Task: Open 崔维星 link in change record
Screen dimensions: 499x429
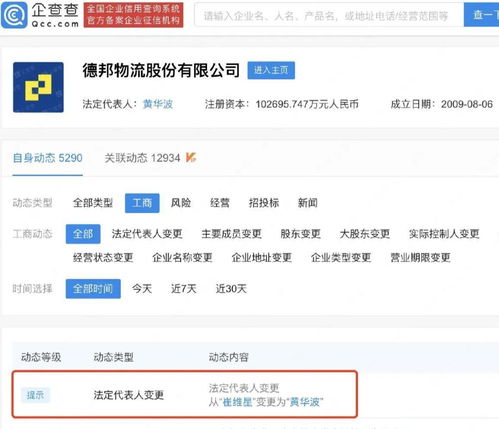Action: click(238, 402)
